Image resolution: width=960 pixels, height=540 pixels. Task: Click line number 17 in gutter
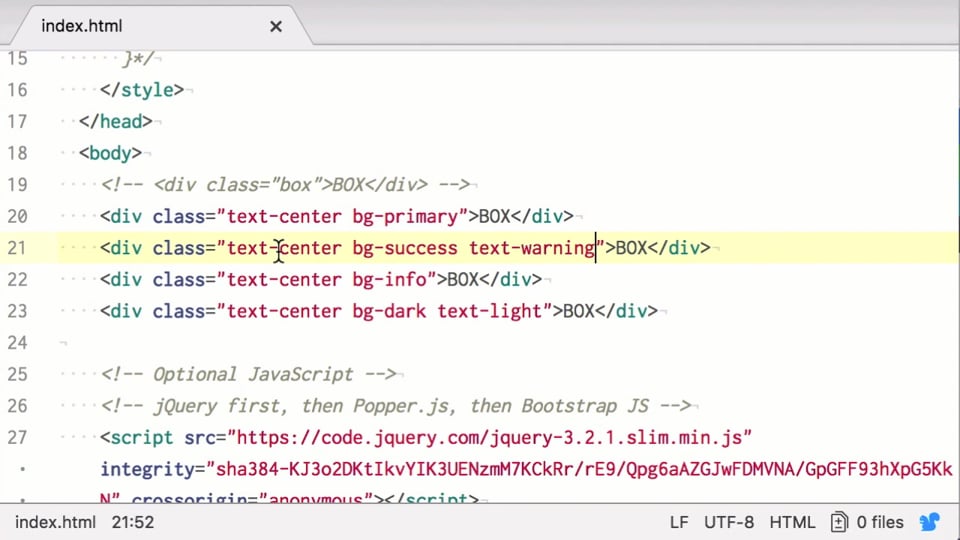[17, 121]
